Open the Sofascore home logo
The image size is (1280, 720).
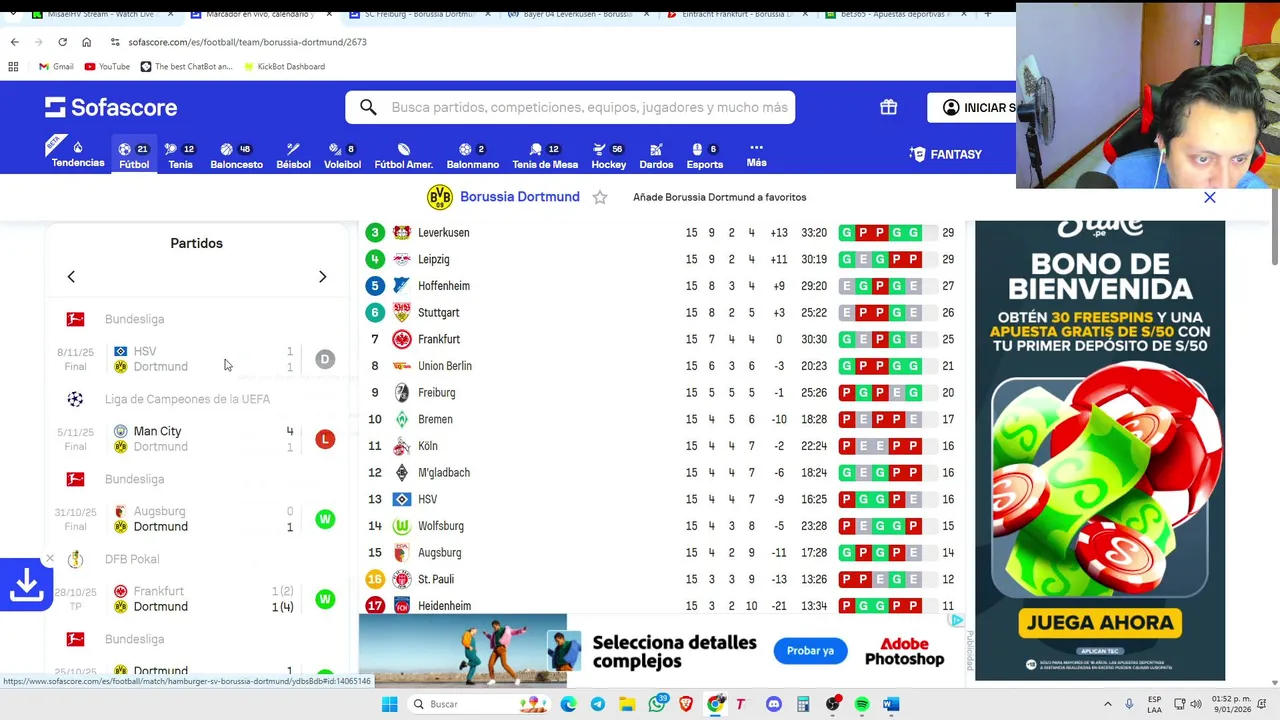click(x=111, y=107)
